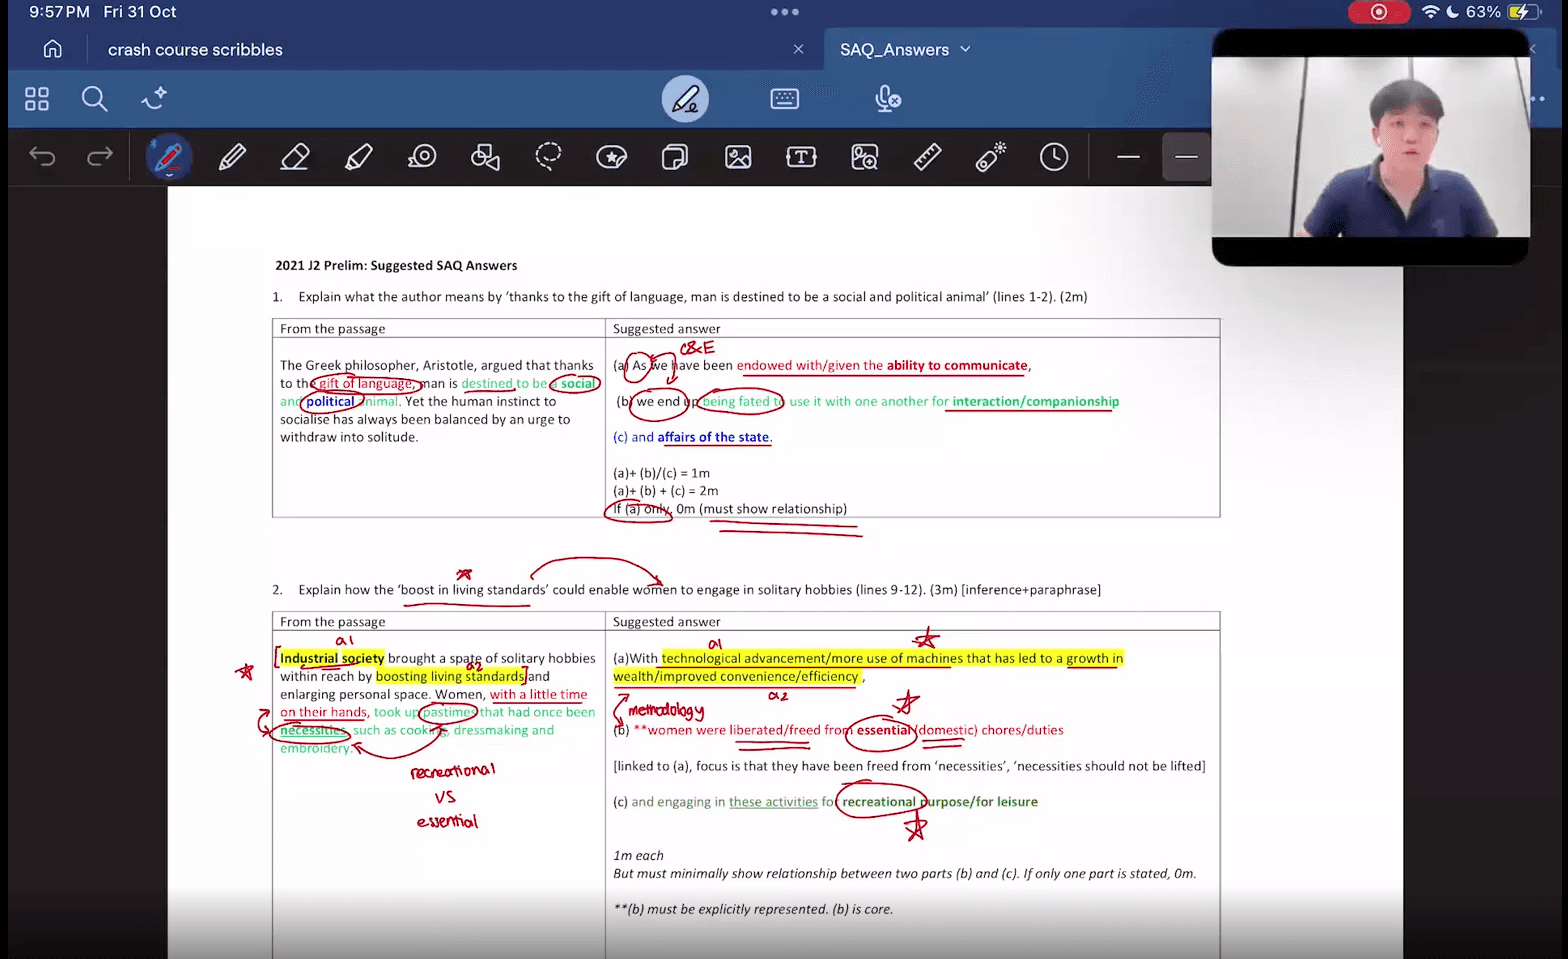Open the Shapes tool

[x=485, y=157]
